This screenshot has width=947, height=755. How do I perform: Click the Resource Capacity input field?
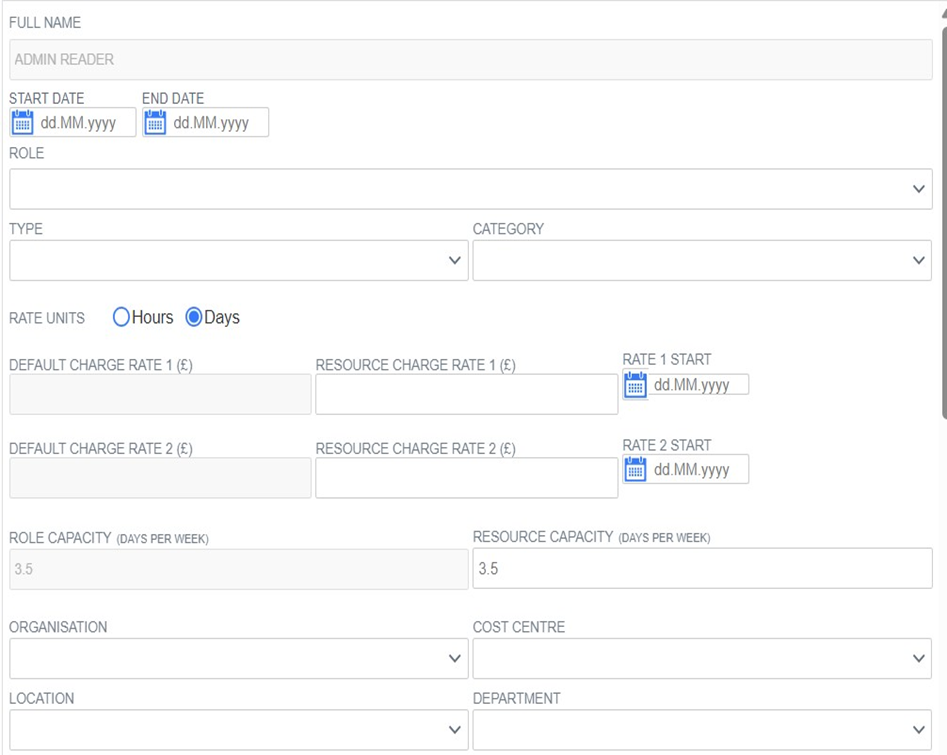(x=702, y=568)
